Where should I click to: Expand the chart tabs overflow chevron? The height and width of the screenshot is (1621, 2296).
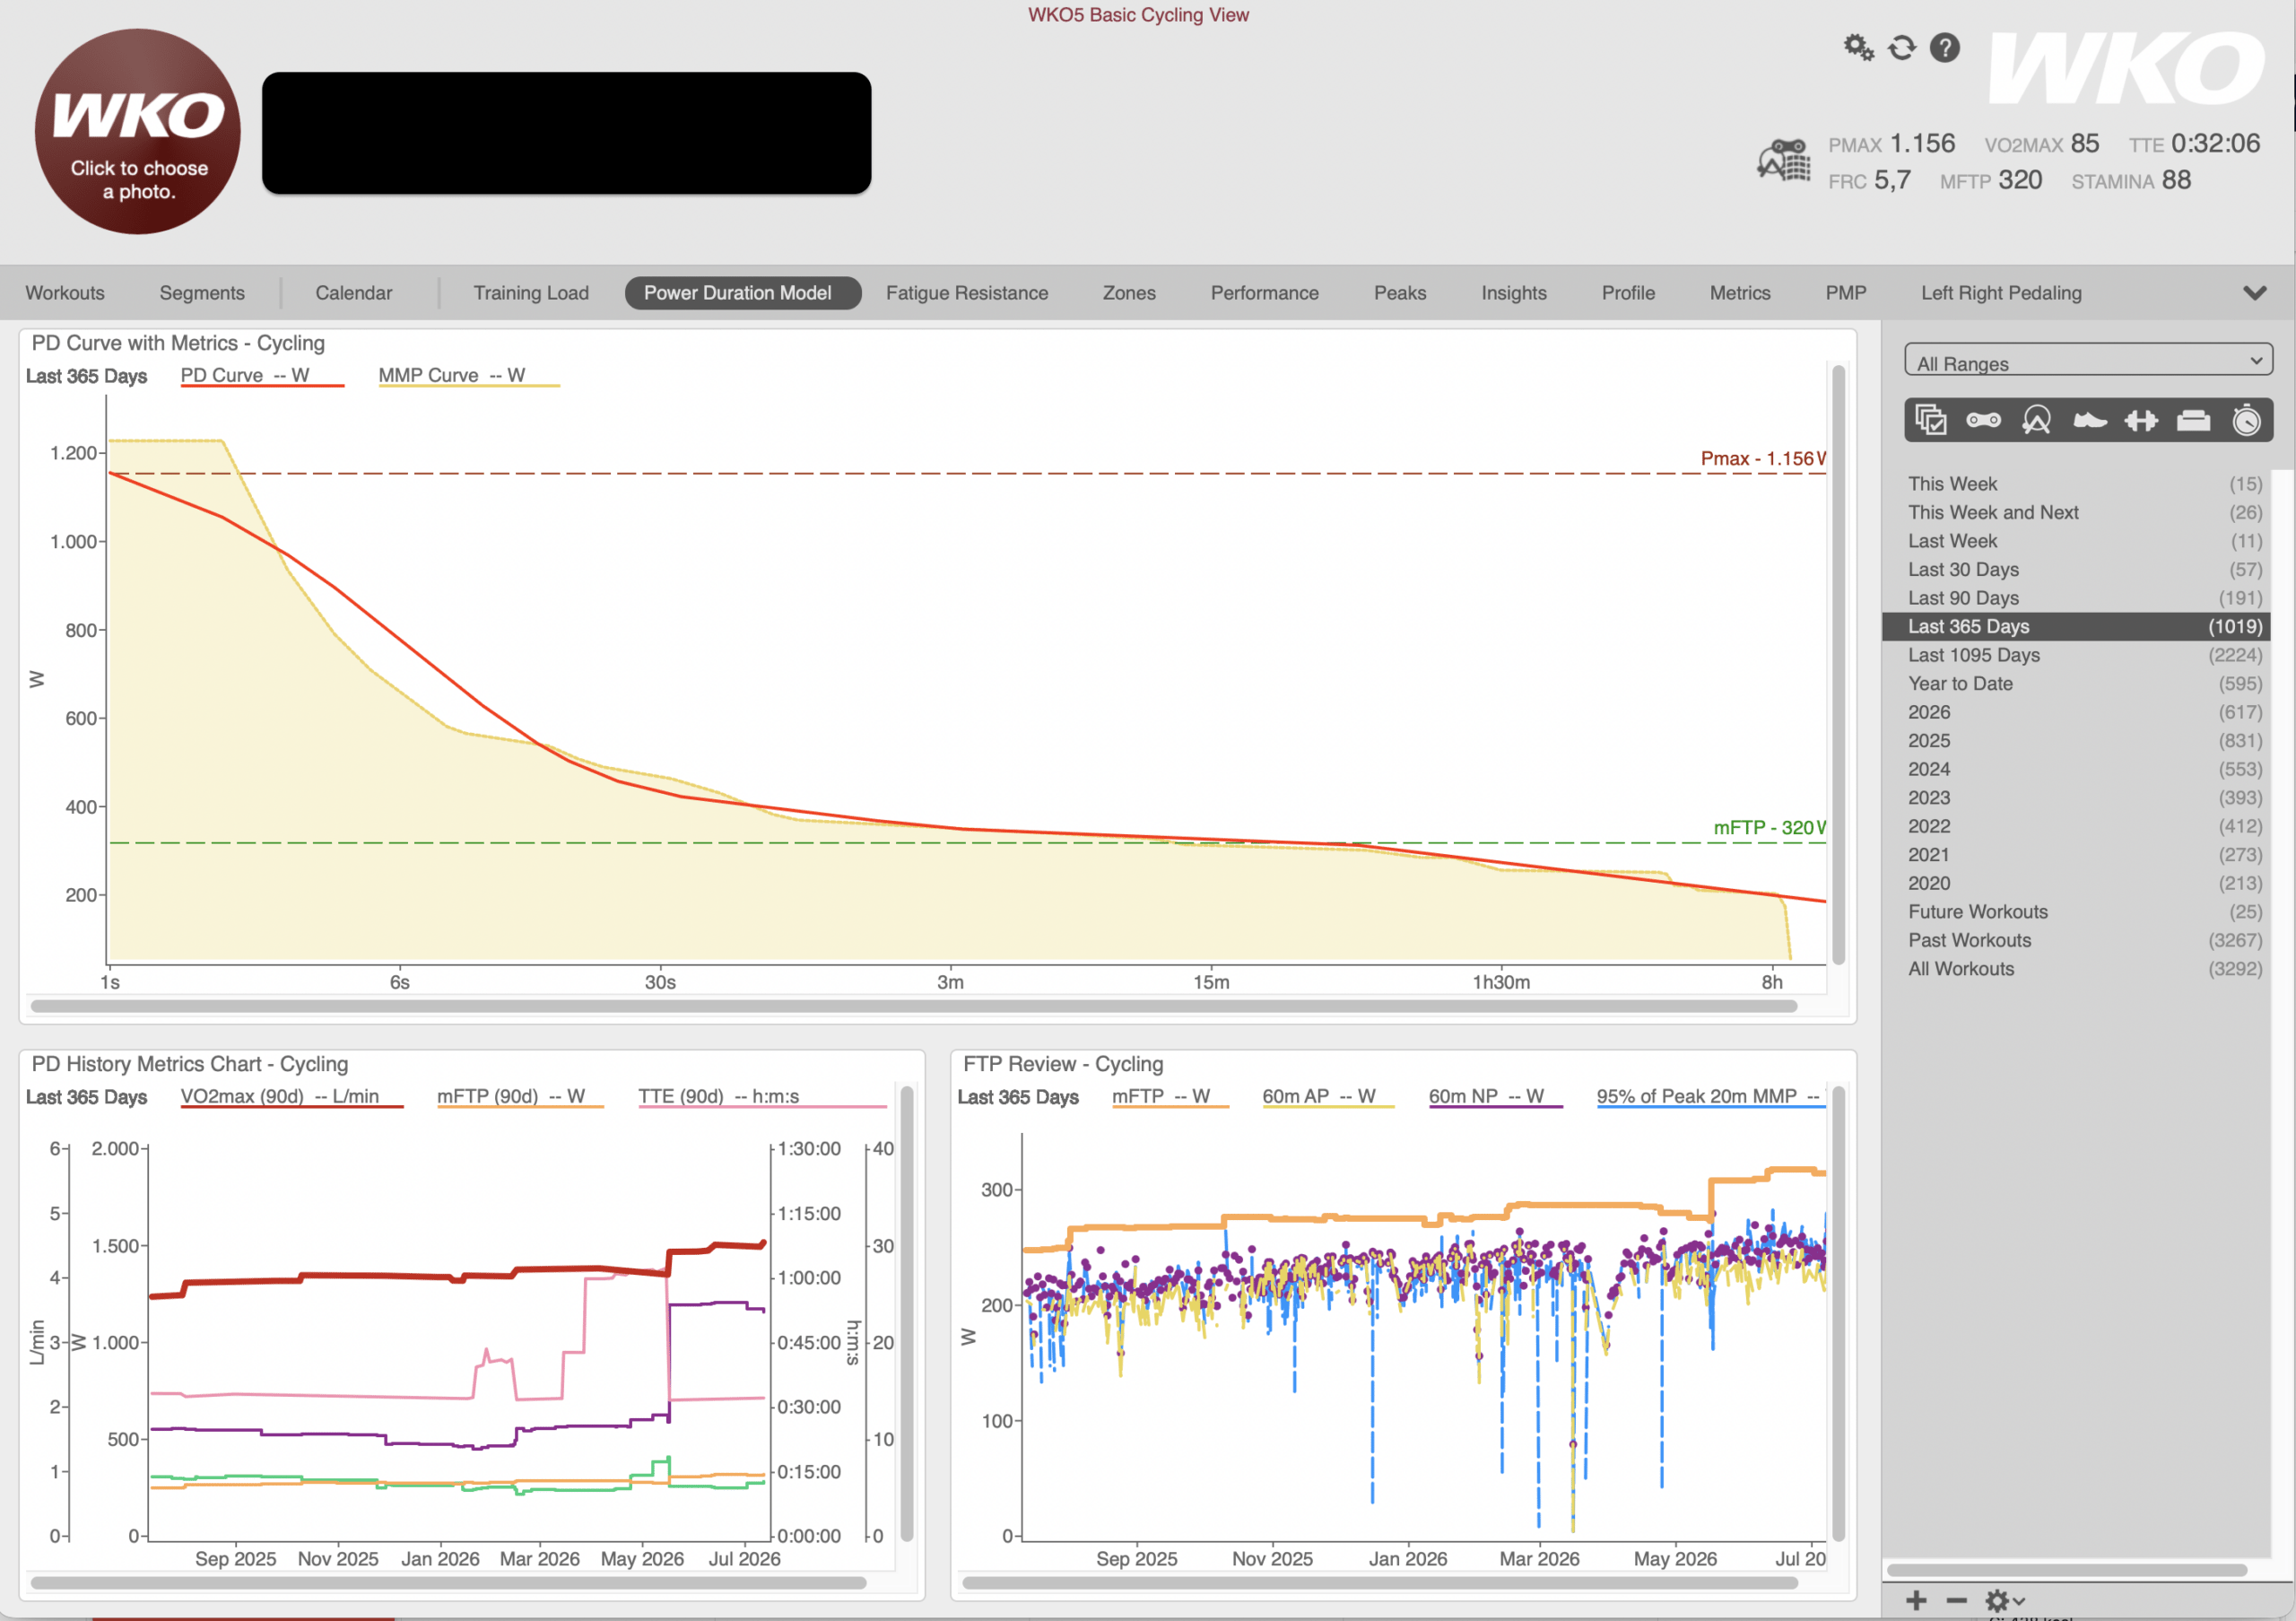(2255, 293)
